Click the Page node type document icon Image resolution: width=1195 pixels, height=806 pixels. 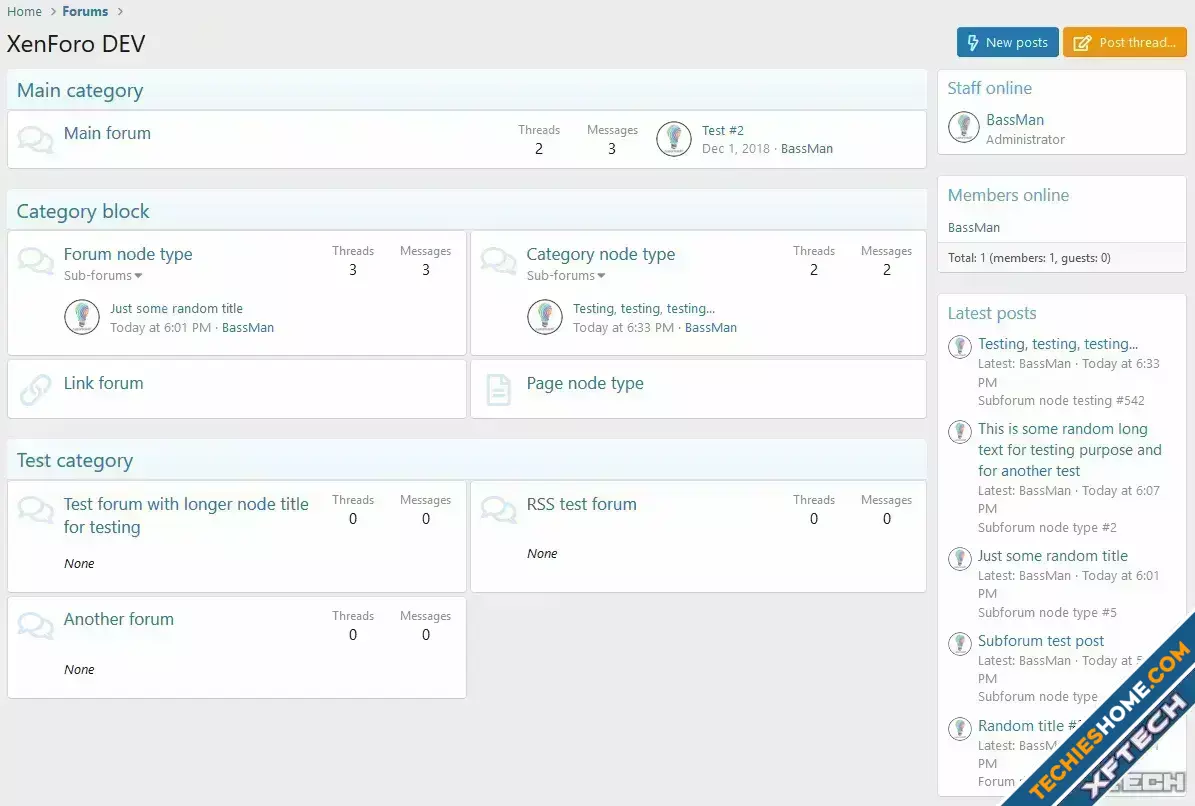click(x=498, y=389)
